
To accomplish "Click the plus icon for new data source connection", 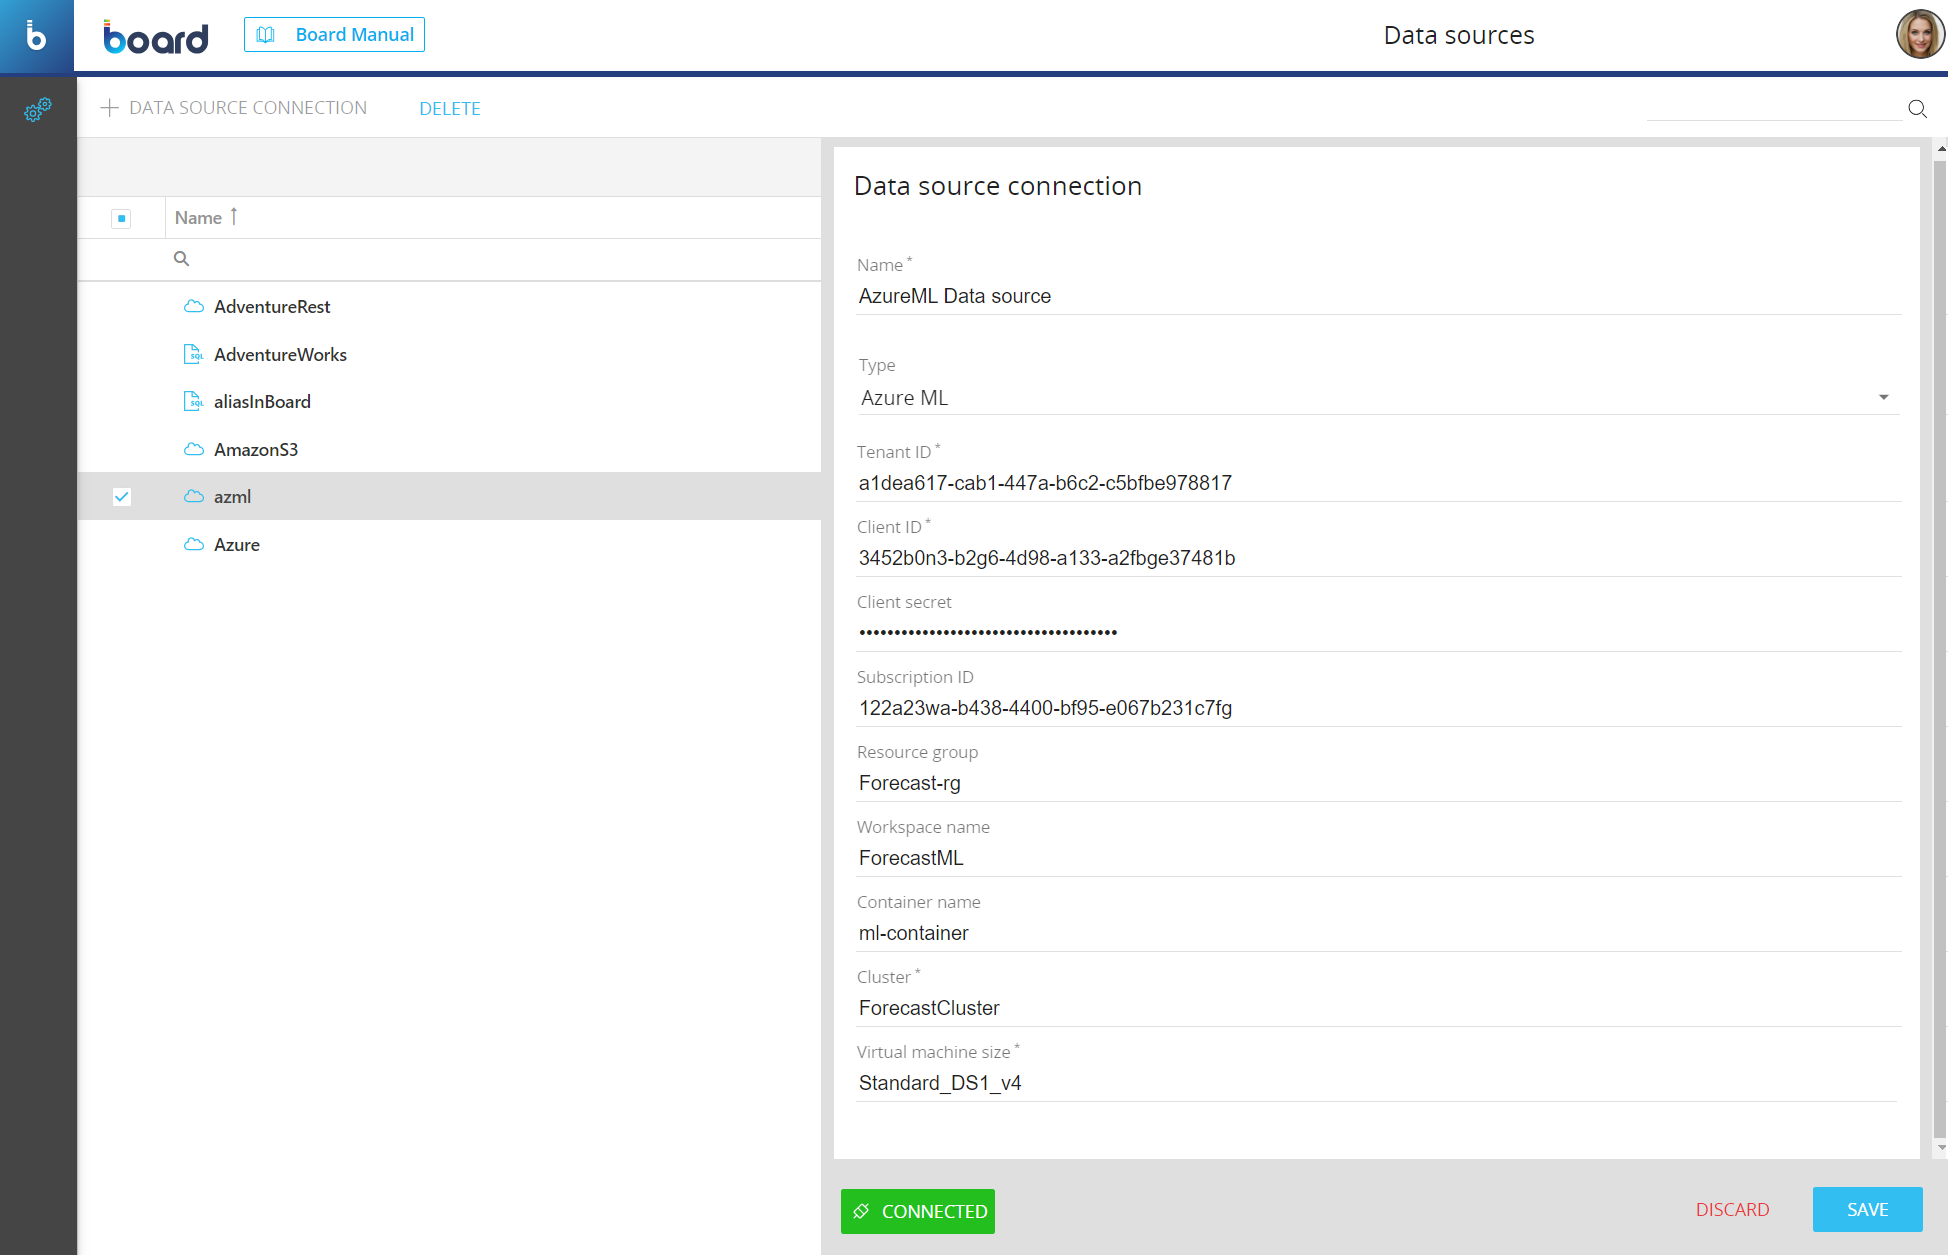I will (x=110, y=108).
